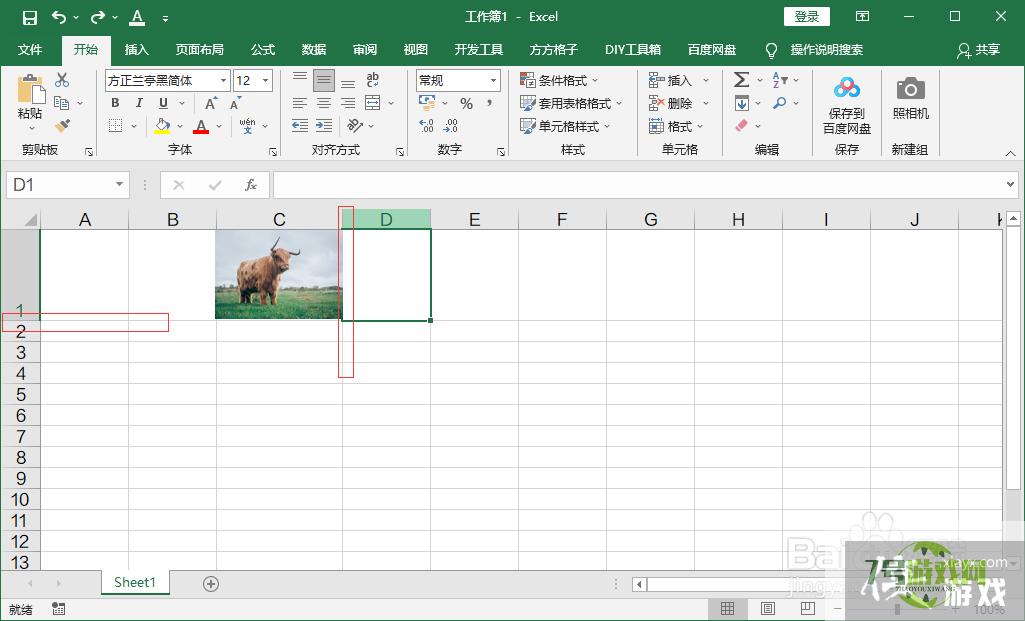Toggle Bold formatting

point(115,103)
